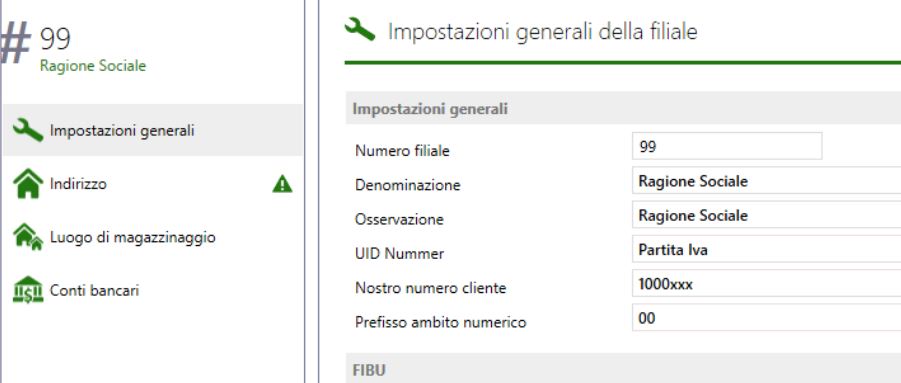Click the FIBU section header
The width and height of the screenshot is (901, 383).
tap(623, 369)
